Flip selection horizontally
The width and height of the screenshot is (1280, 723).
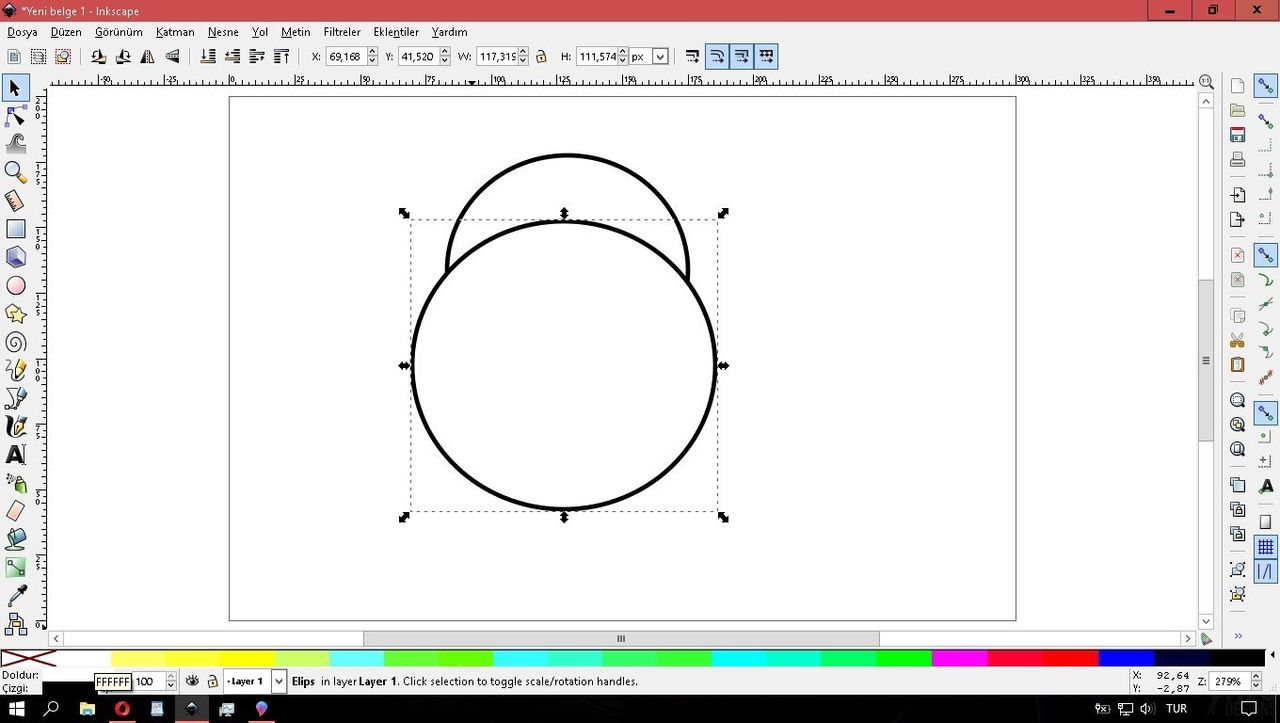(148, 57)
